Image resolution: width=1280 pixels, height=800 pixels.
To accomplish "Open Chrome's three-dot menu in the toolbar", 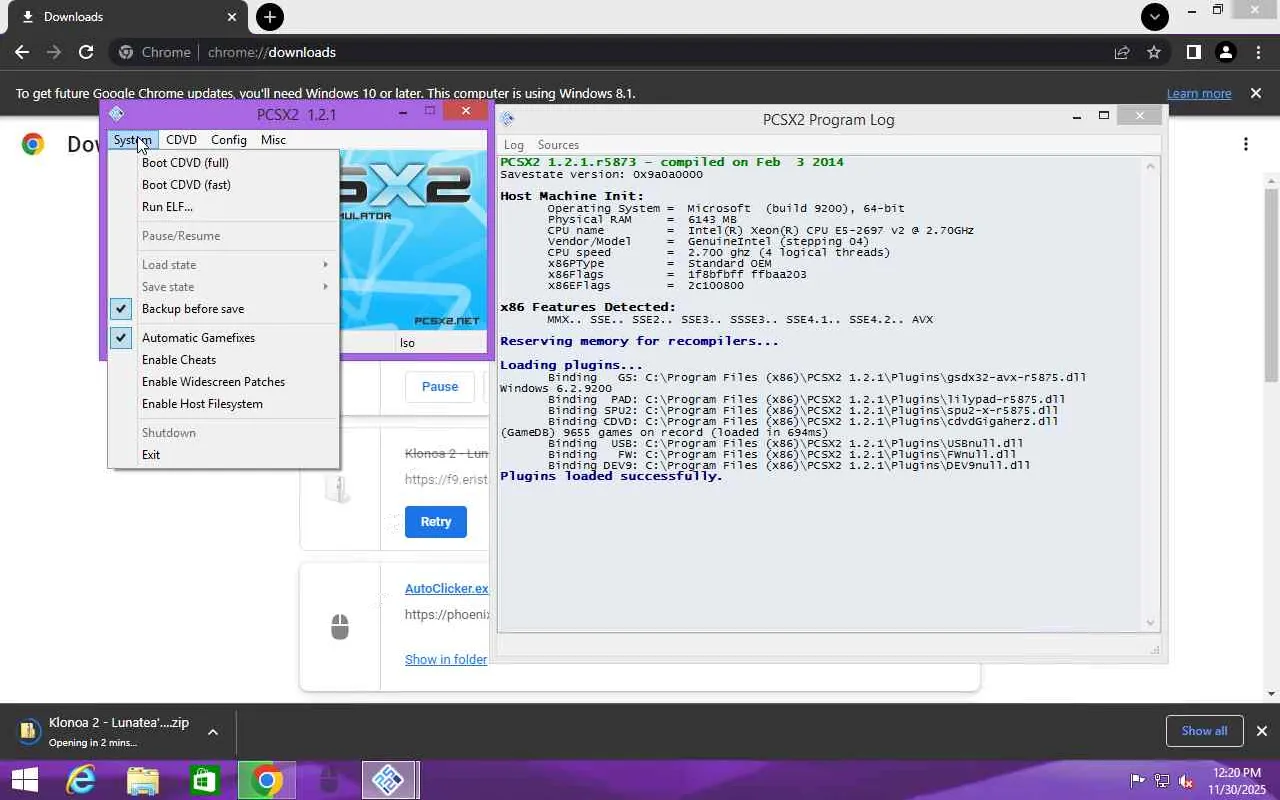I will point(1257,52).
